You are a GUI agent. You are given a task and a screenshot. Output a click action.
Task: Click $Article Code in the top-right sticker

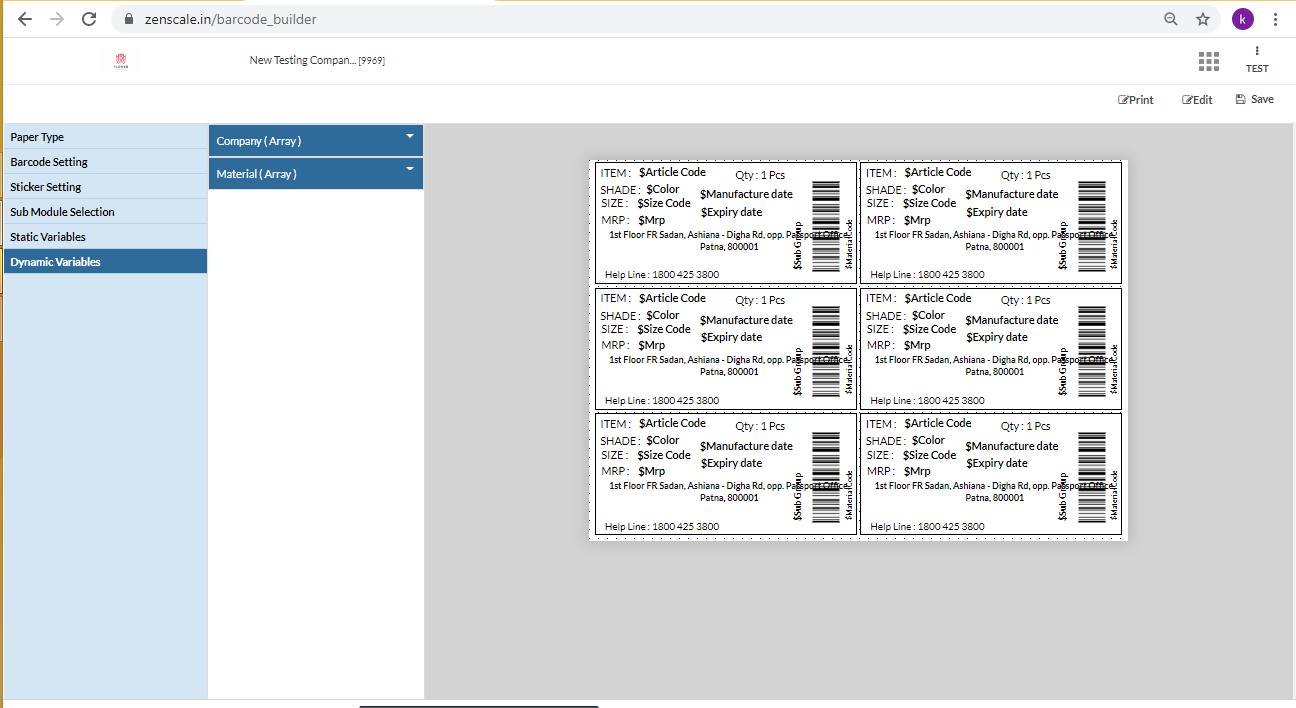[938, 172]
